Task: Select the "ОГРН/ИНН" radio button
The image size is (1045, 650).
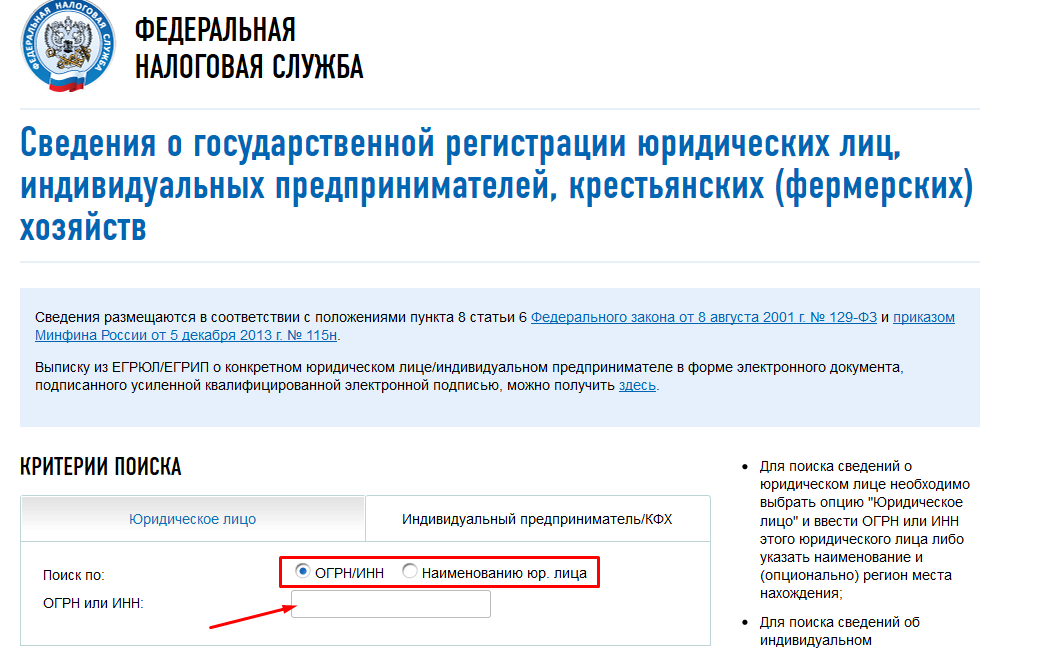Action: 303,572
